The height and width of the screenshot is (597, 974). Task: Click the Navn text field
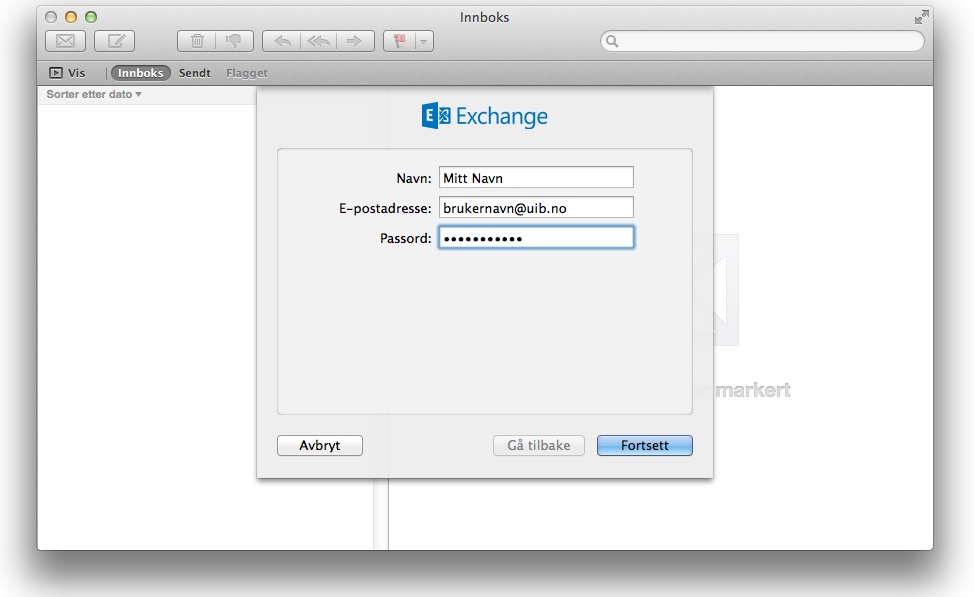pos(536,177)
